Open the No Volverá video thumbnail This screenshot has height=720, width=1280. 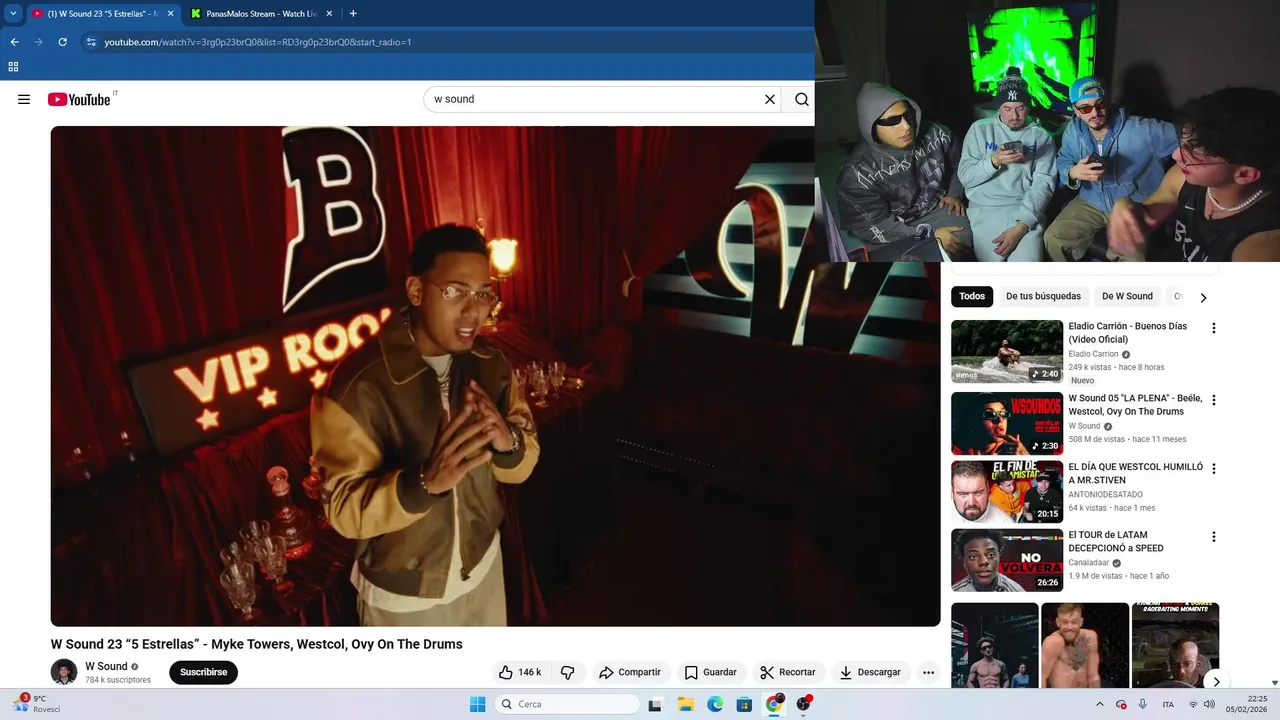pyautogui.click(x=1007, y=560)
